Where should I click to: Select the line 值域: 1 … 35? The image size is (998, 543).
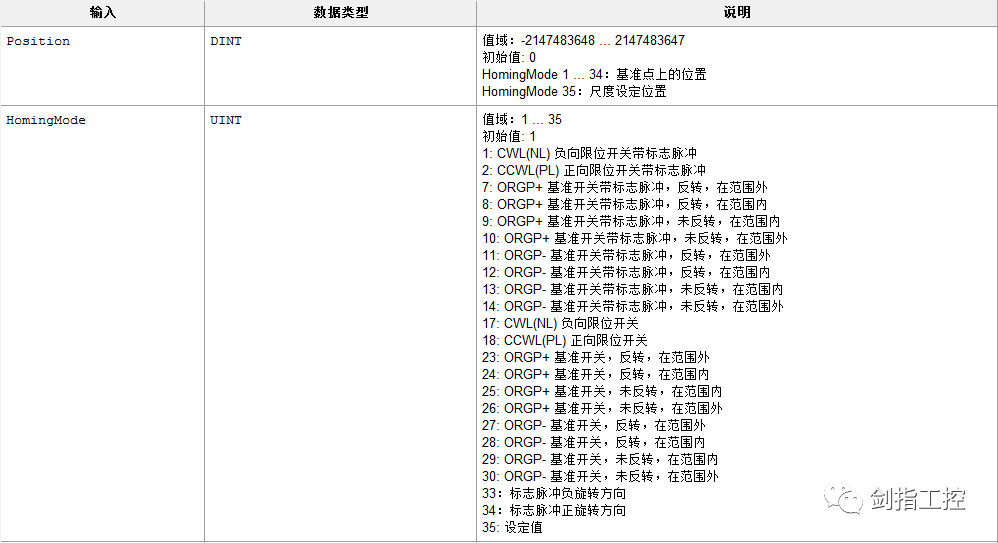(x=522, y=120)
